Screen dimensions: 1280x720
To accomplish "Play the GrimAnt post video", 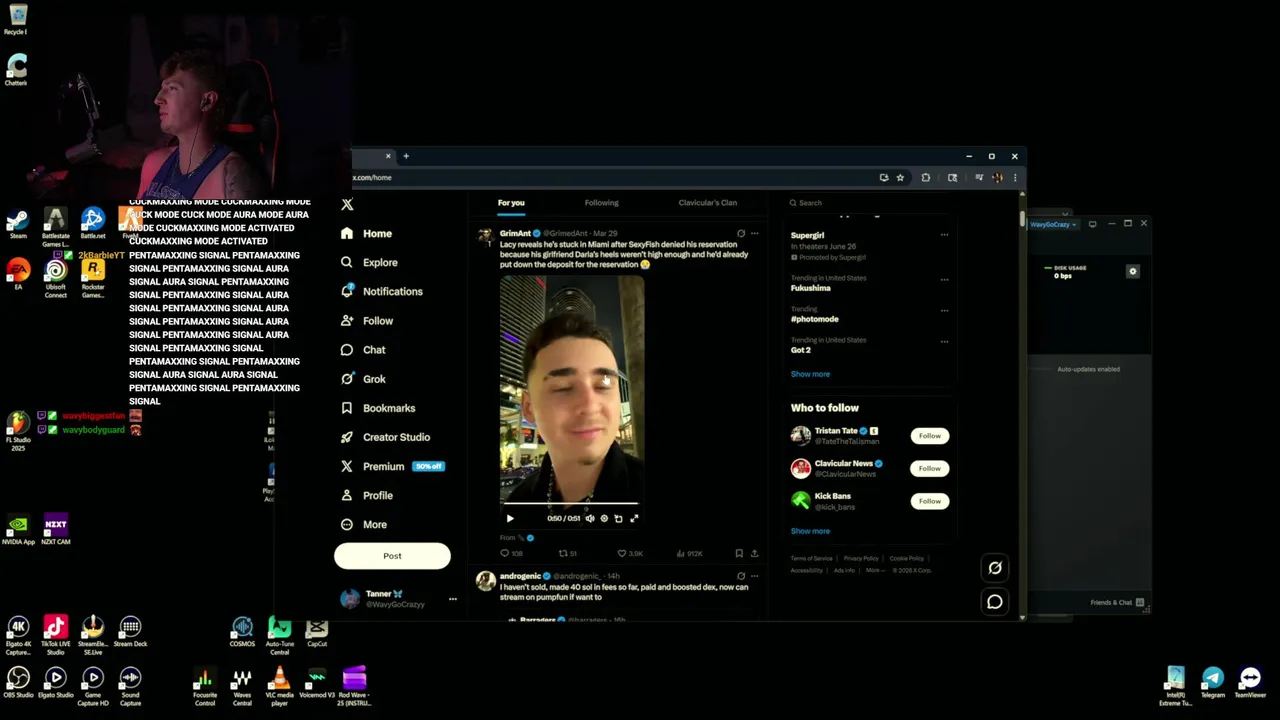I will click(510, 518).
